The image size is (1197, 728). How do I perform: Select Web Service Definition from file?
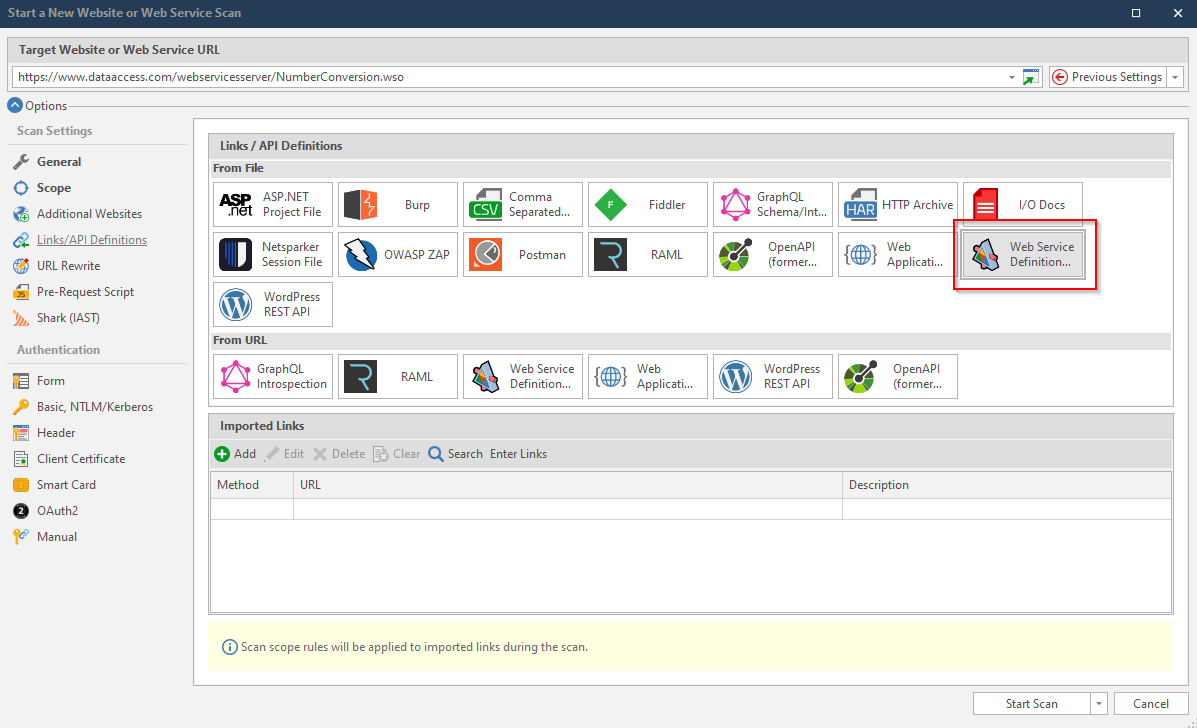coord(1022,254)
